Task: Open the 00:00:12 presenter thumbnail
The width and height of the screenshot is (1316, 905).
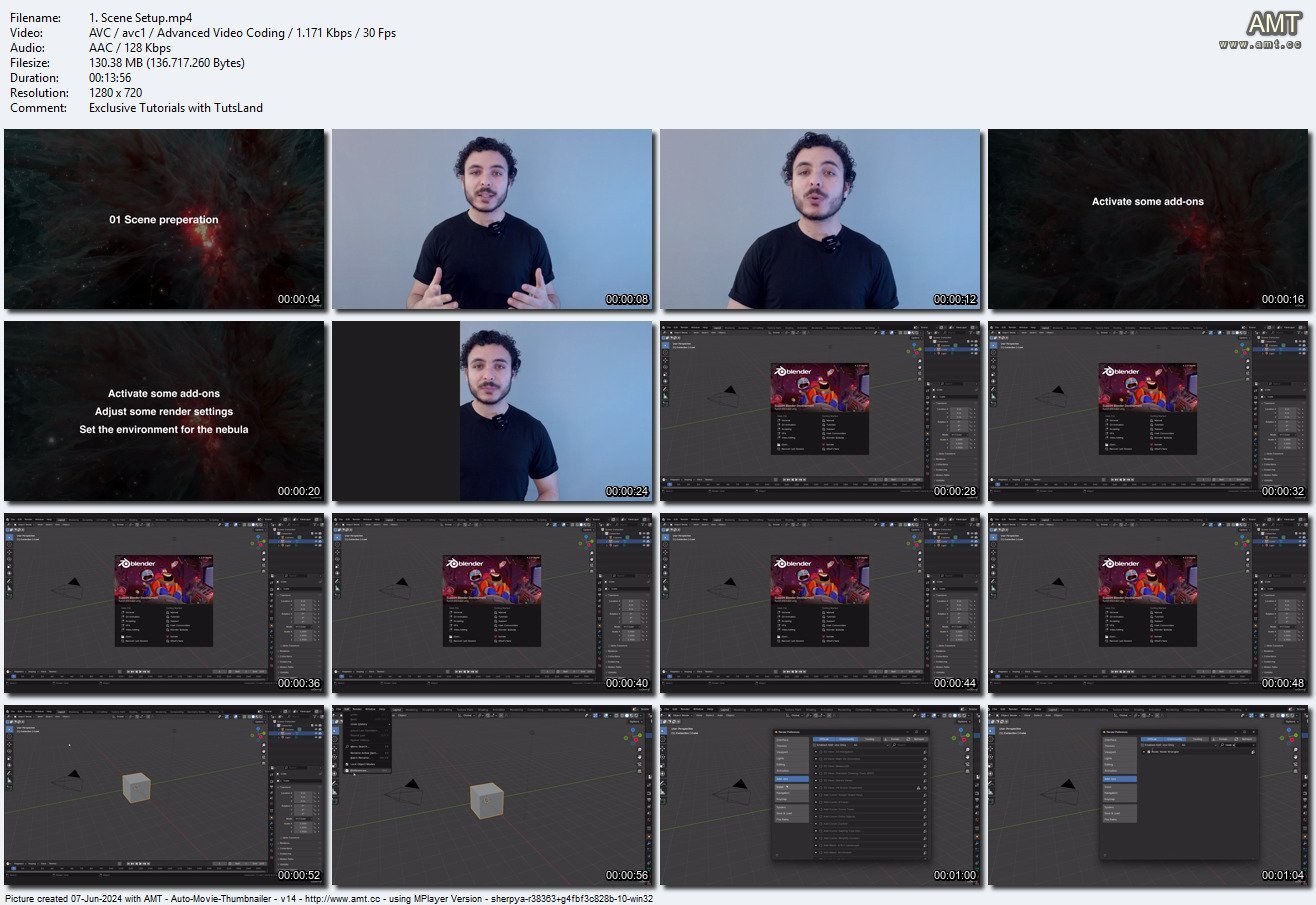Action: point(820,219)
